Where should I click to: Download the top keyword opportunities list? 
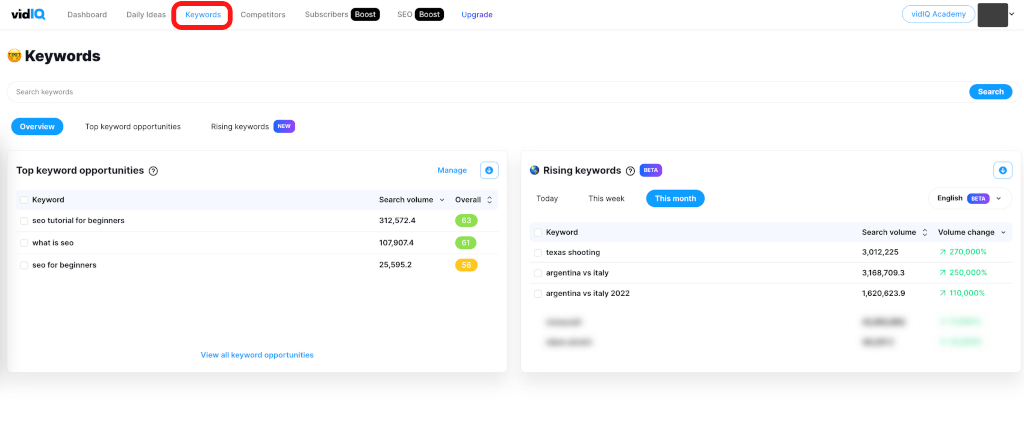(x=489, y=170)
